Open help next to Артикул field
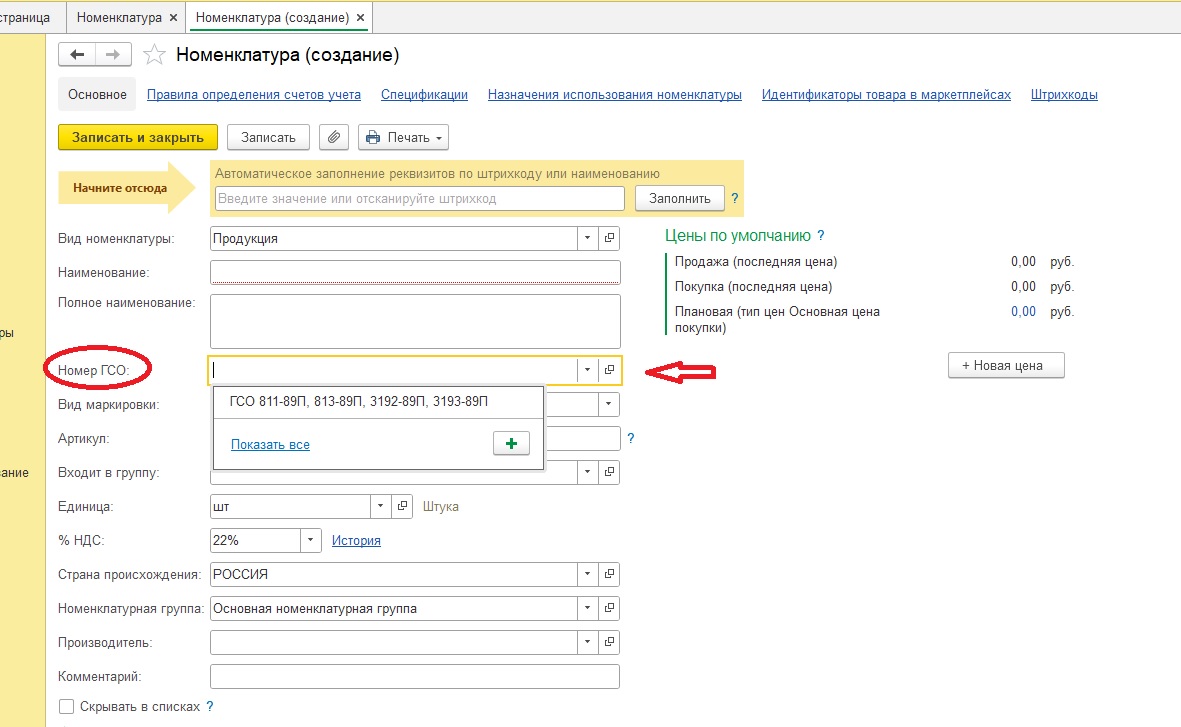The image size is (1181, 727). 630,438
